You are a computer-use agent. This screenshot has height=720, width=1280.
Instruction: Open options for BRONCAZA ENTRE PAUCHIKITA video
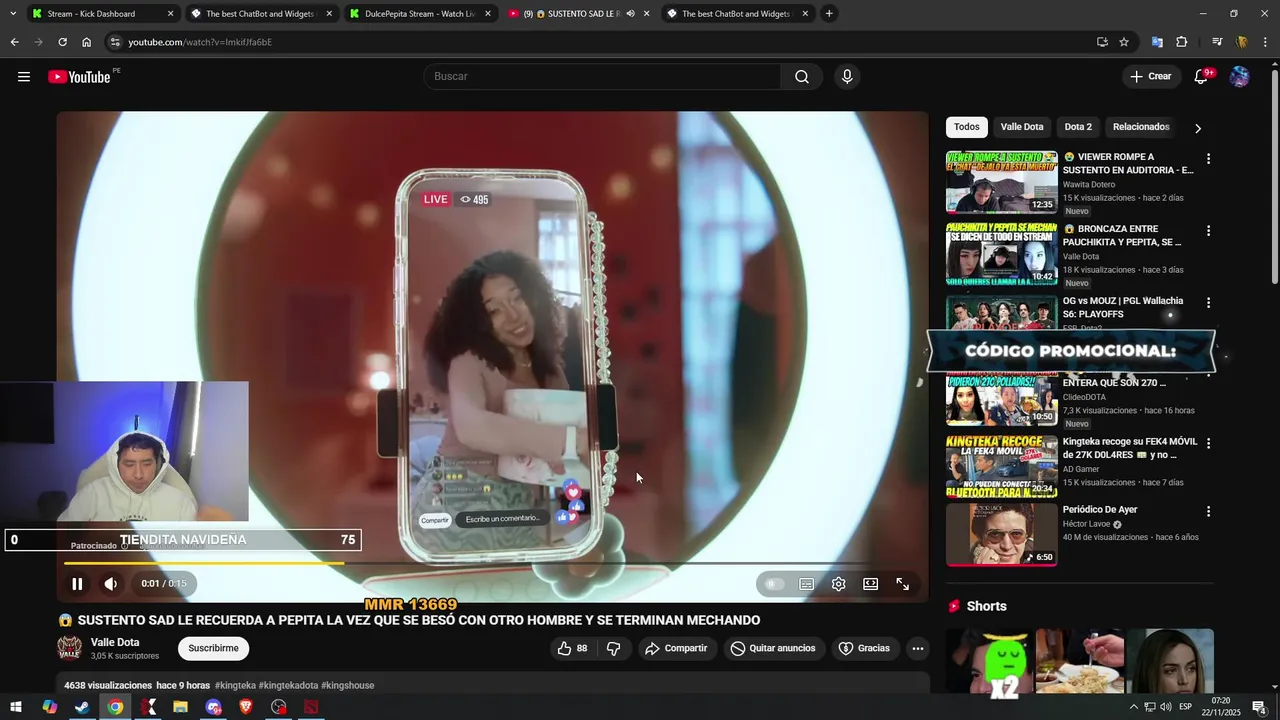(x=1208, y=231)
